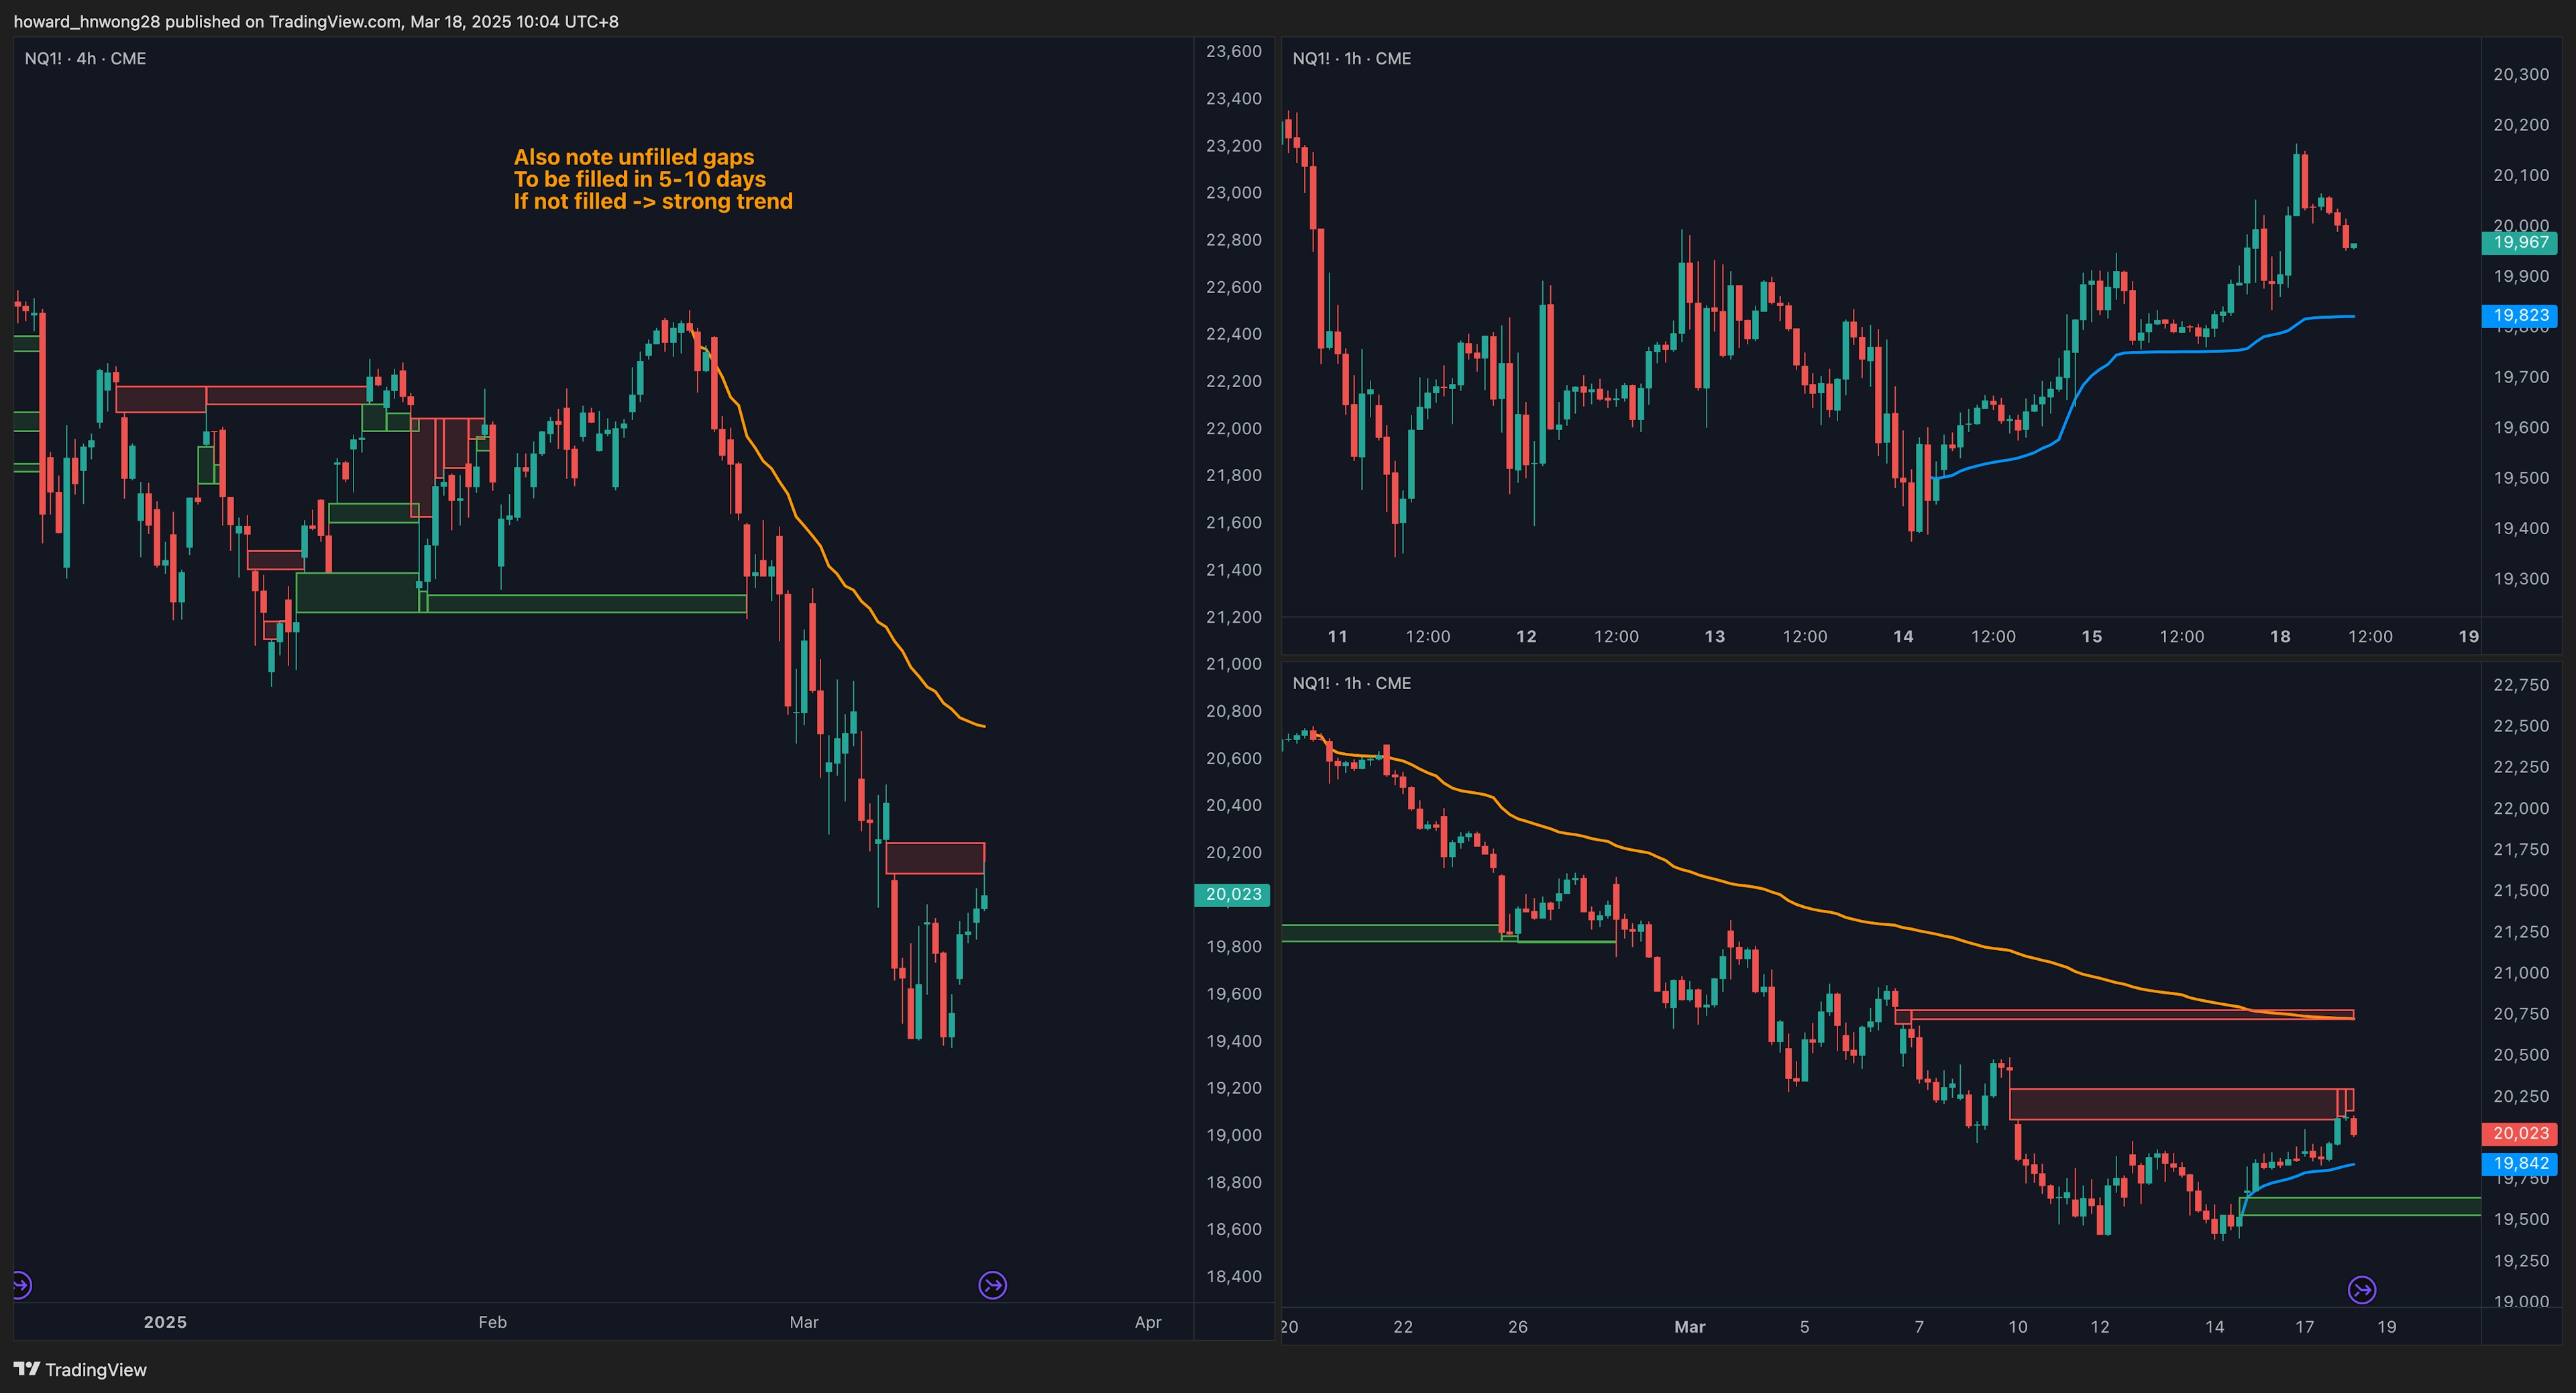Click the TradingView logo at the bottom left
2576x1393 pixels.
(x=80, y=1370)
